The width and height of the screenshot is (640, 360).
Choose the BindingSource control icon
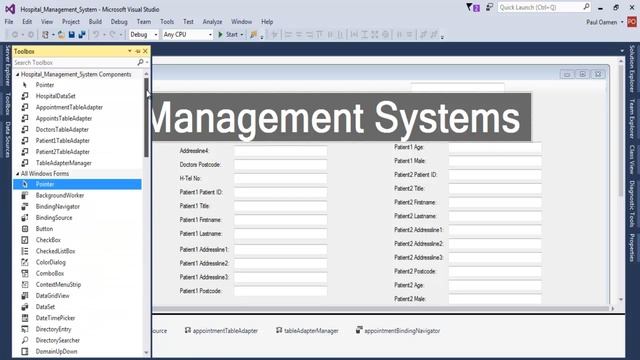(x=25, y=218)
